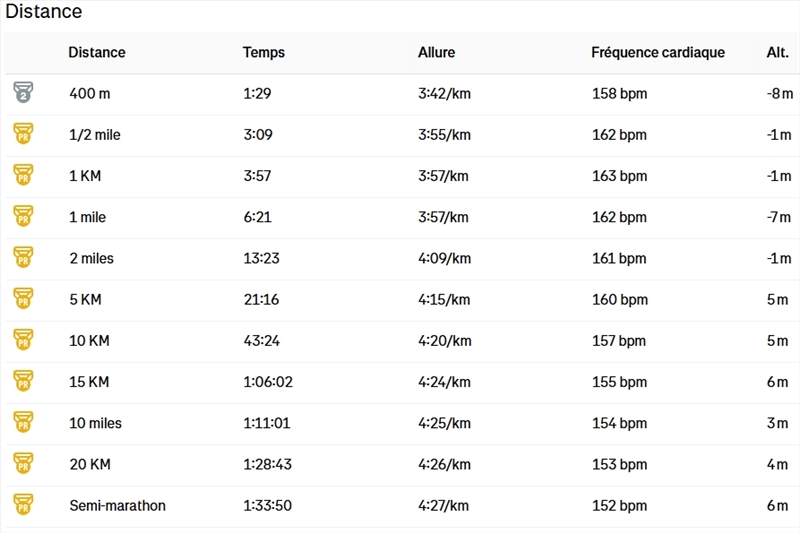Click the 21:16 time for 5 KM

click(261, 299)
